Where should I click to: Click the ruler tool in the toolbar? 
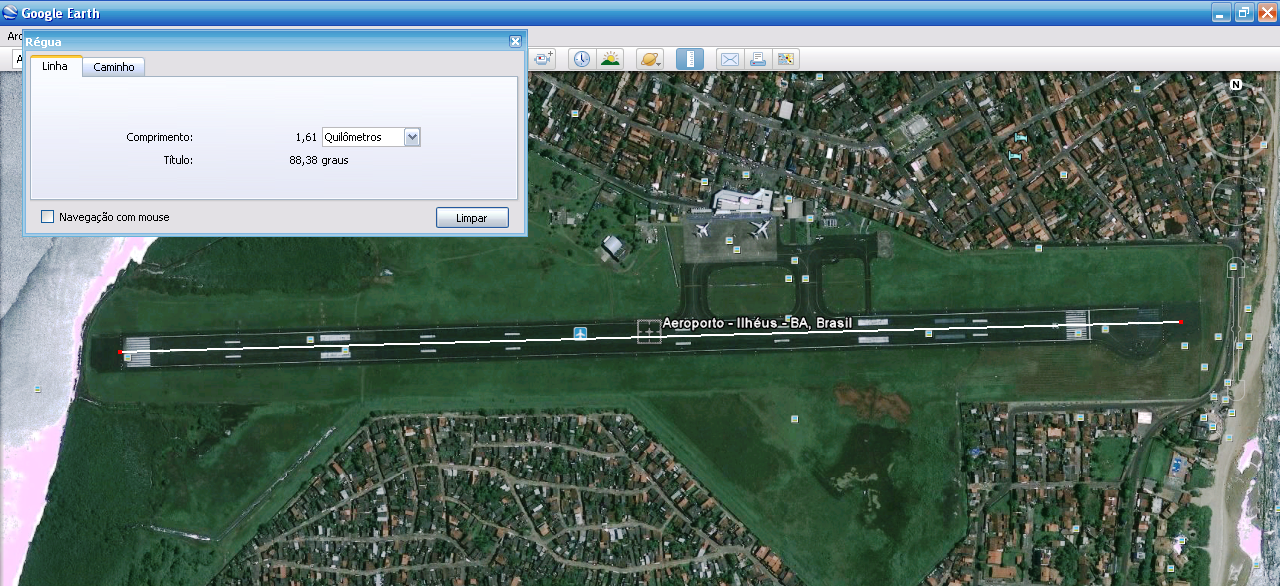coord(690,59)
